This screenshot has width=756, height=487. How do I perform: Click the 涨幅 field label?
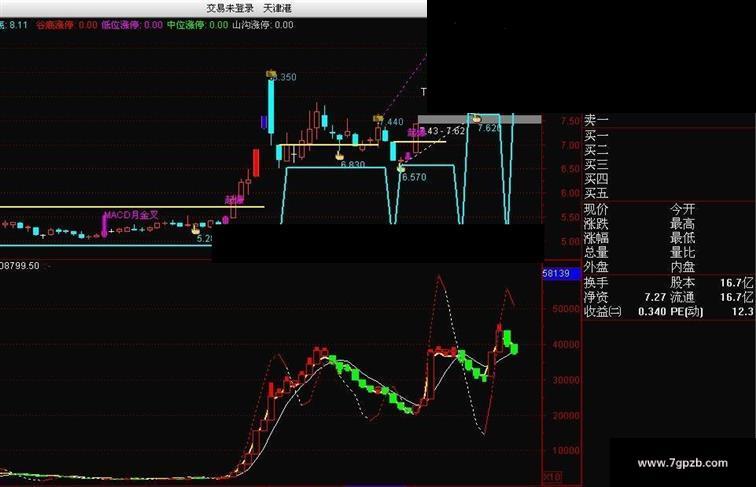(596, 238)
